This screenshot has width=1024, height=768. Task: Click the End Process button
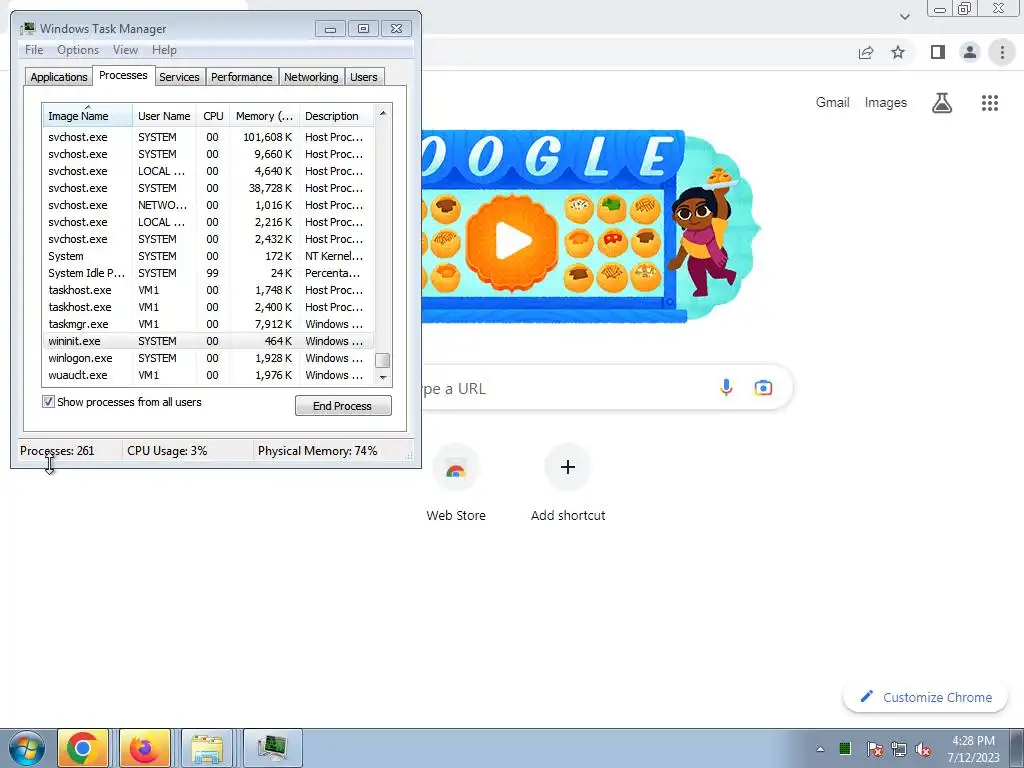tap(343, 406)
